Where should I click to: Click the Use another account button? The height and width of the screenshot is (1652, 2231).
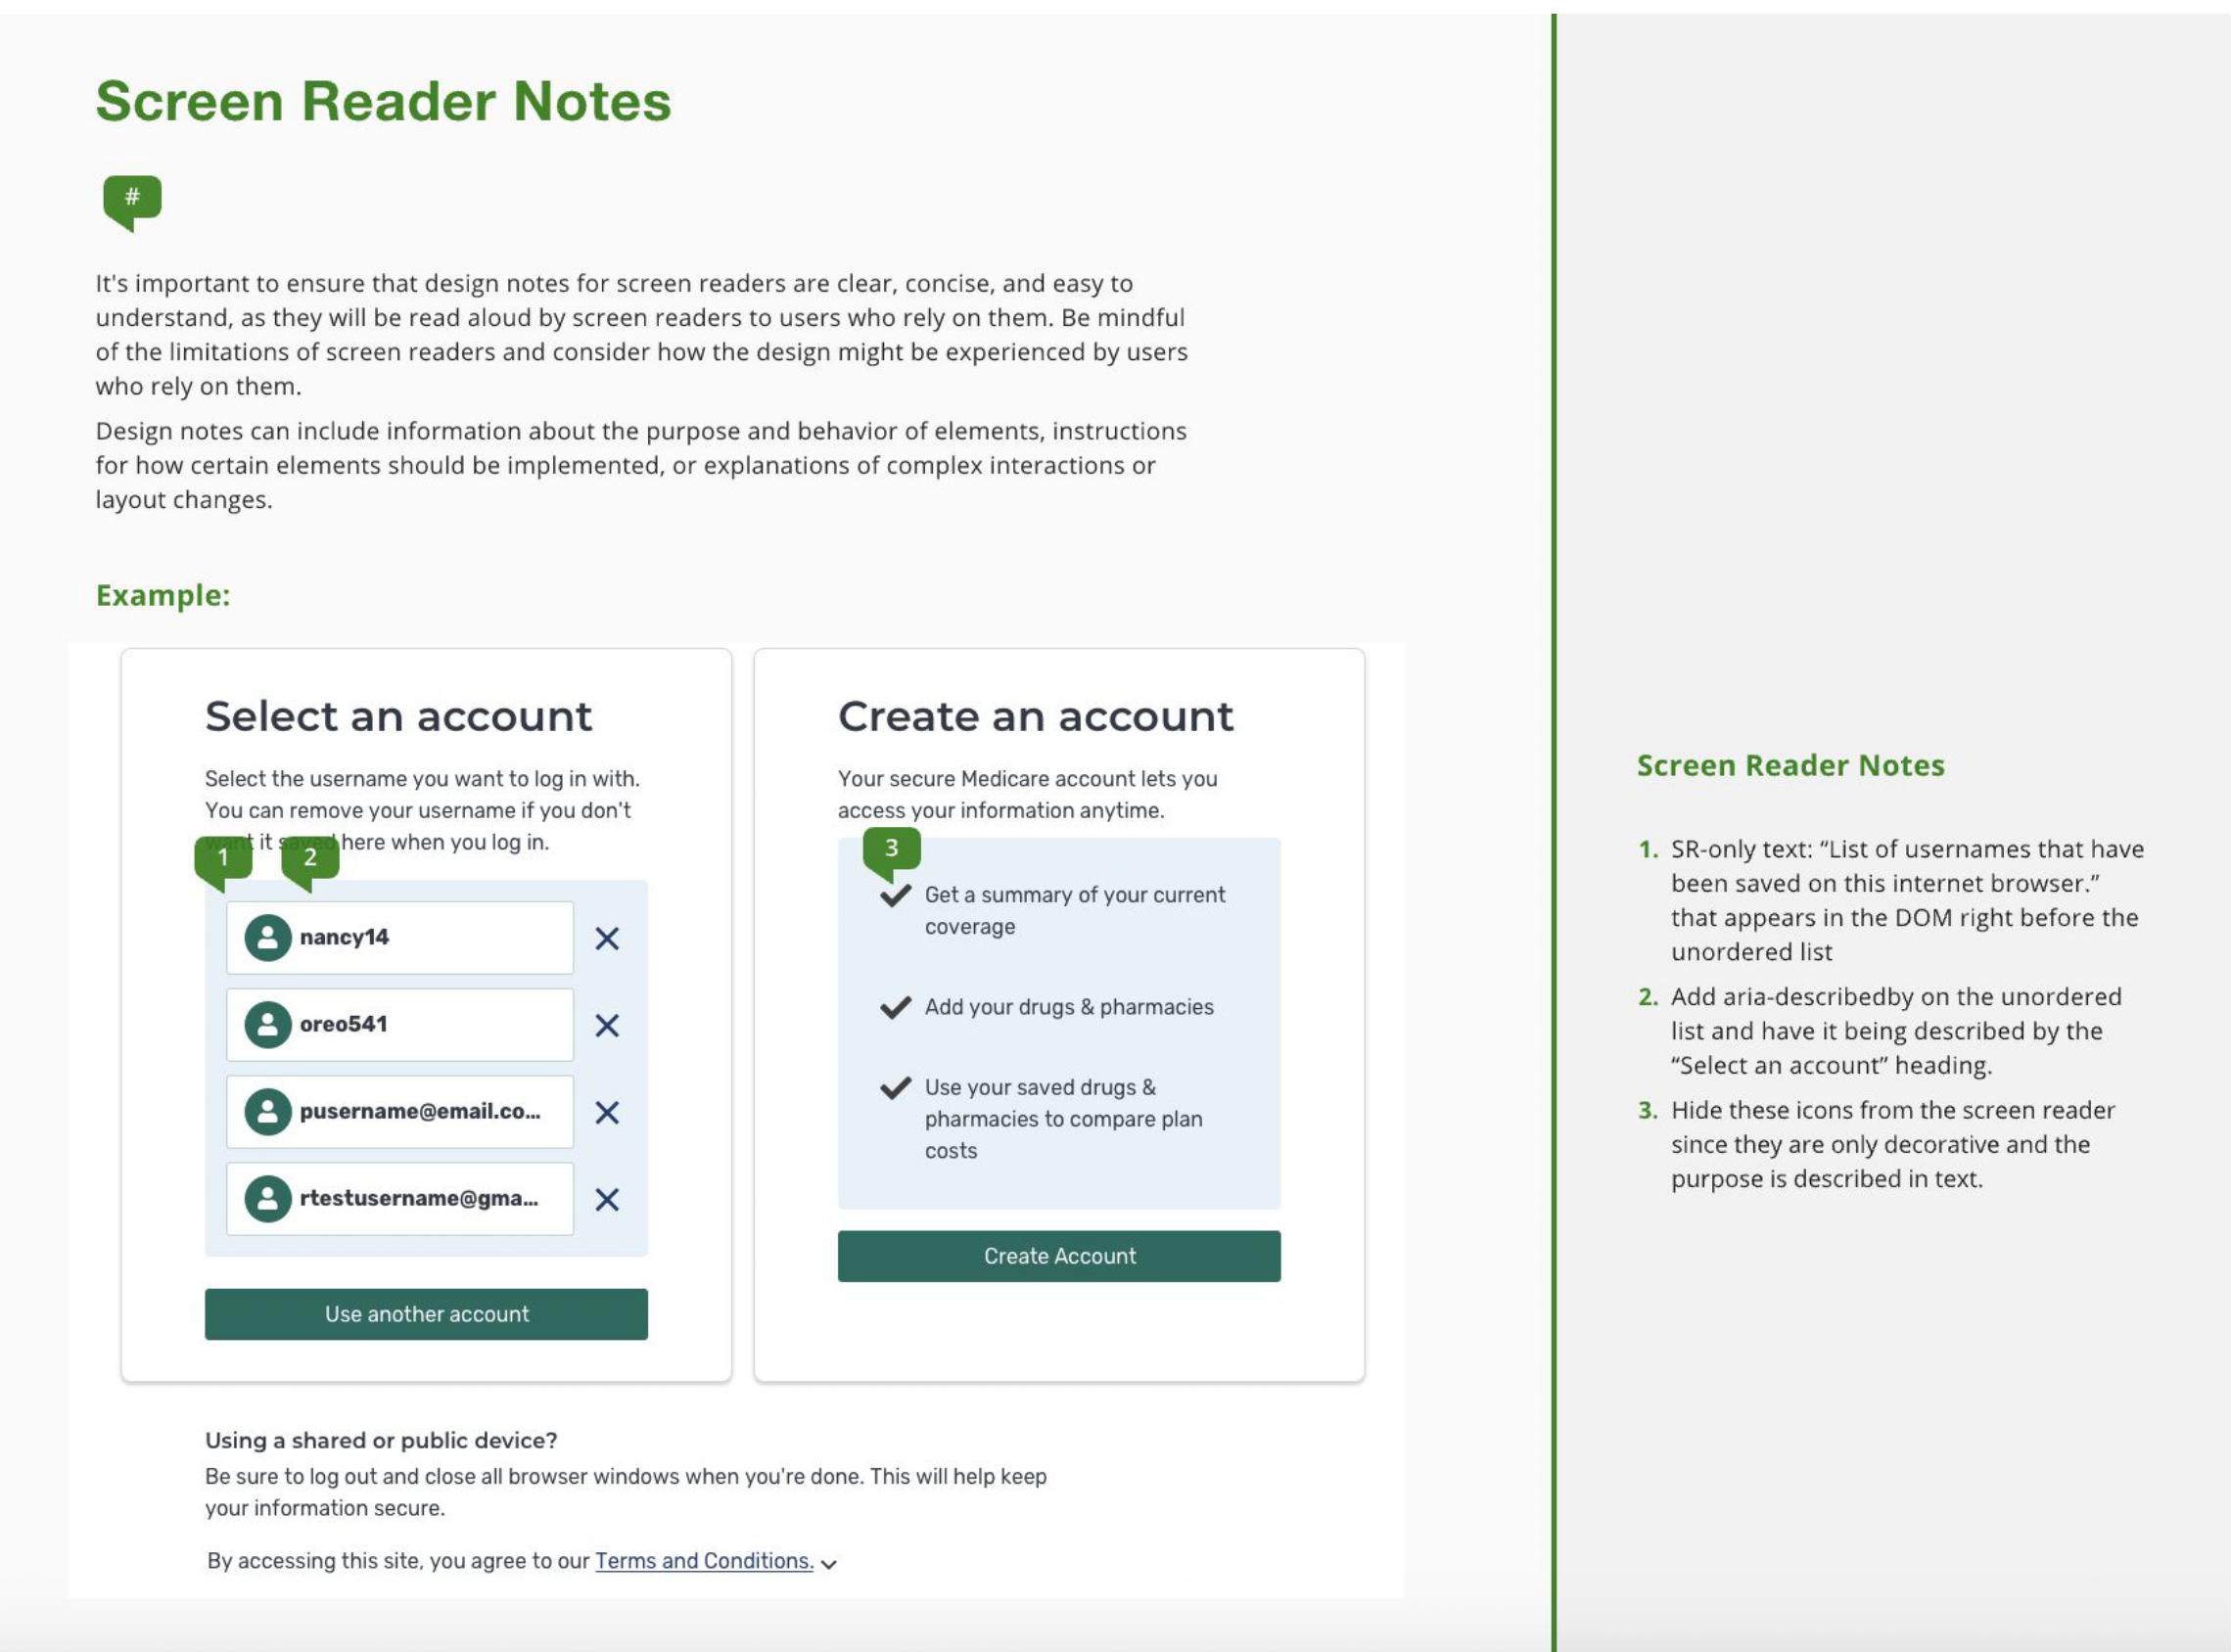[x=426, y=1313]
